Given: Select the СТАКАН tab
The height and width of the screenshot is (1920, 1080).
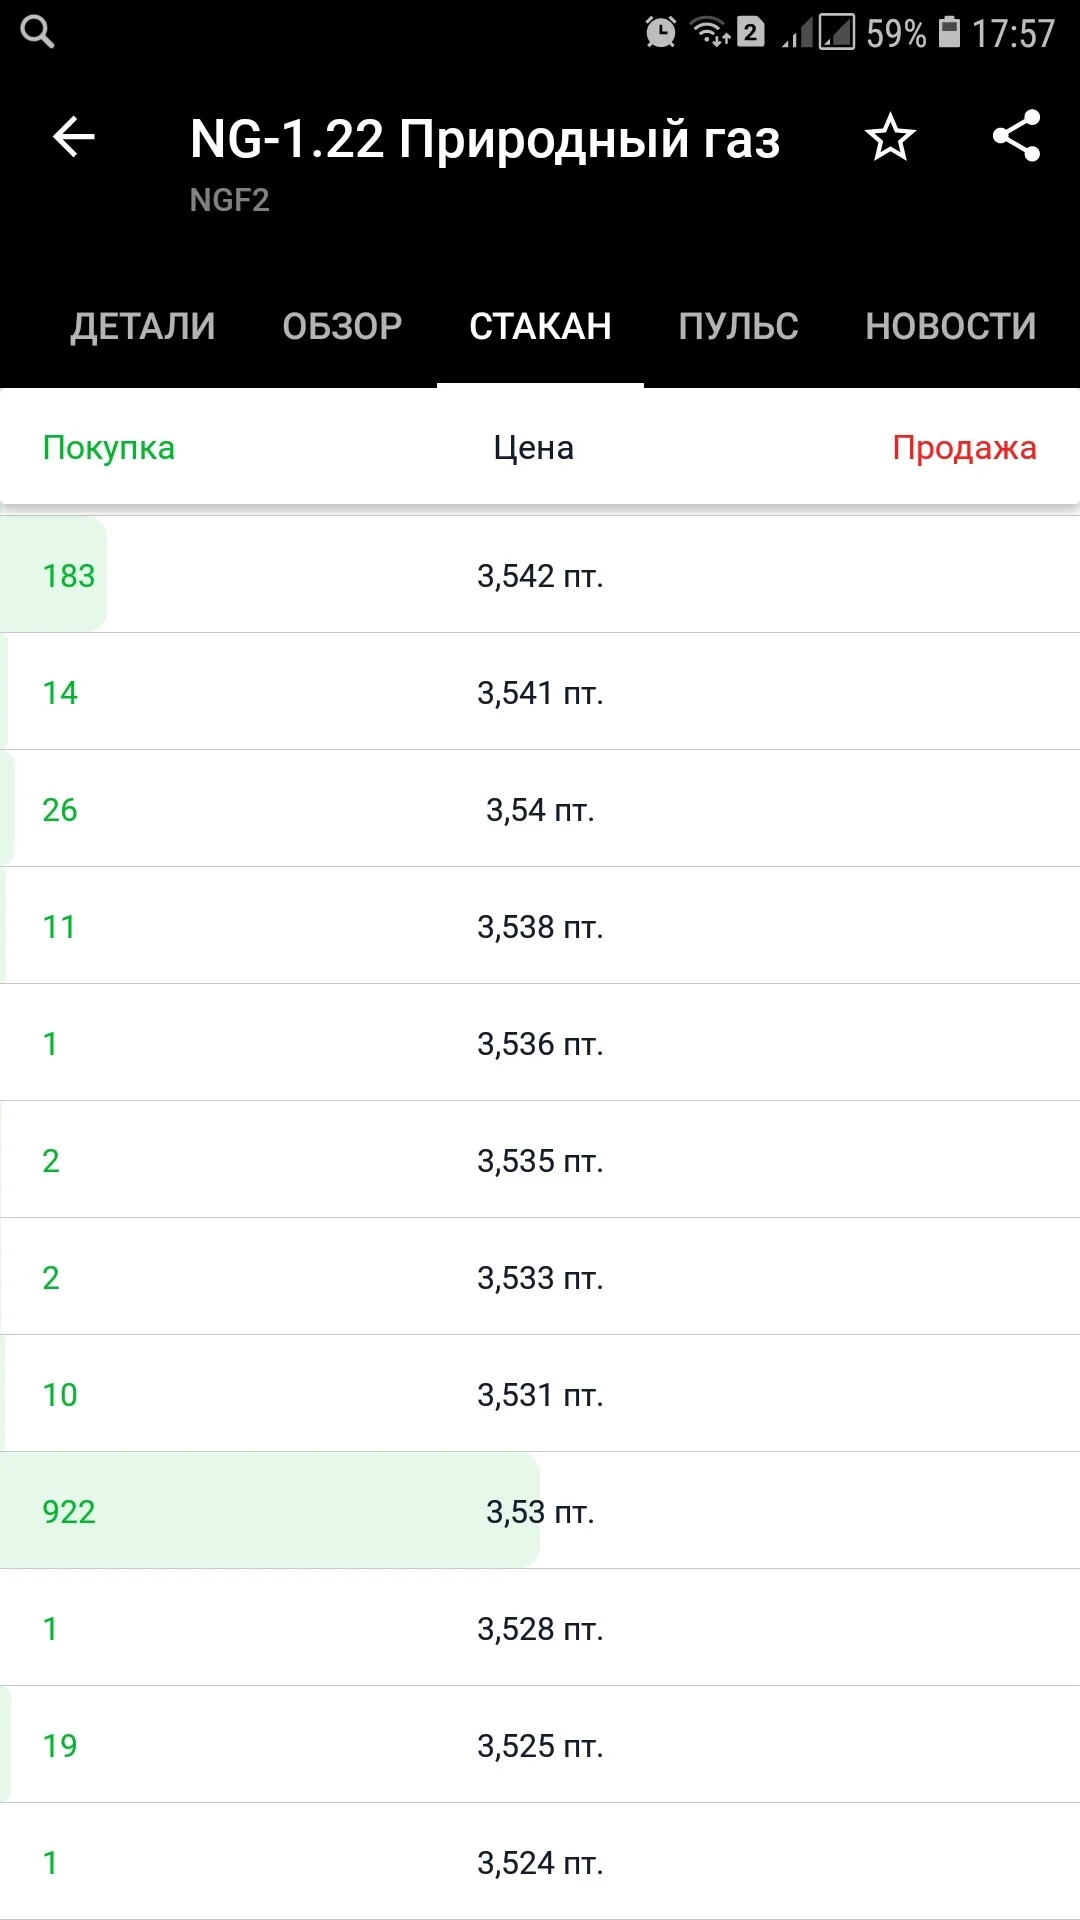Looking at the screenshot, I should pyautogui.click(x=540, y=326).
